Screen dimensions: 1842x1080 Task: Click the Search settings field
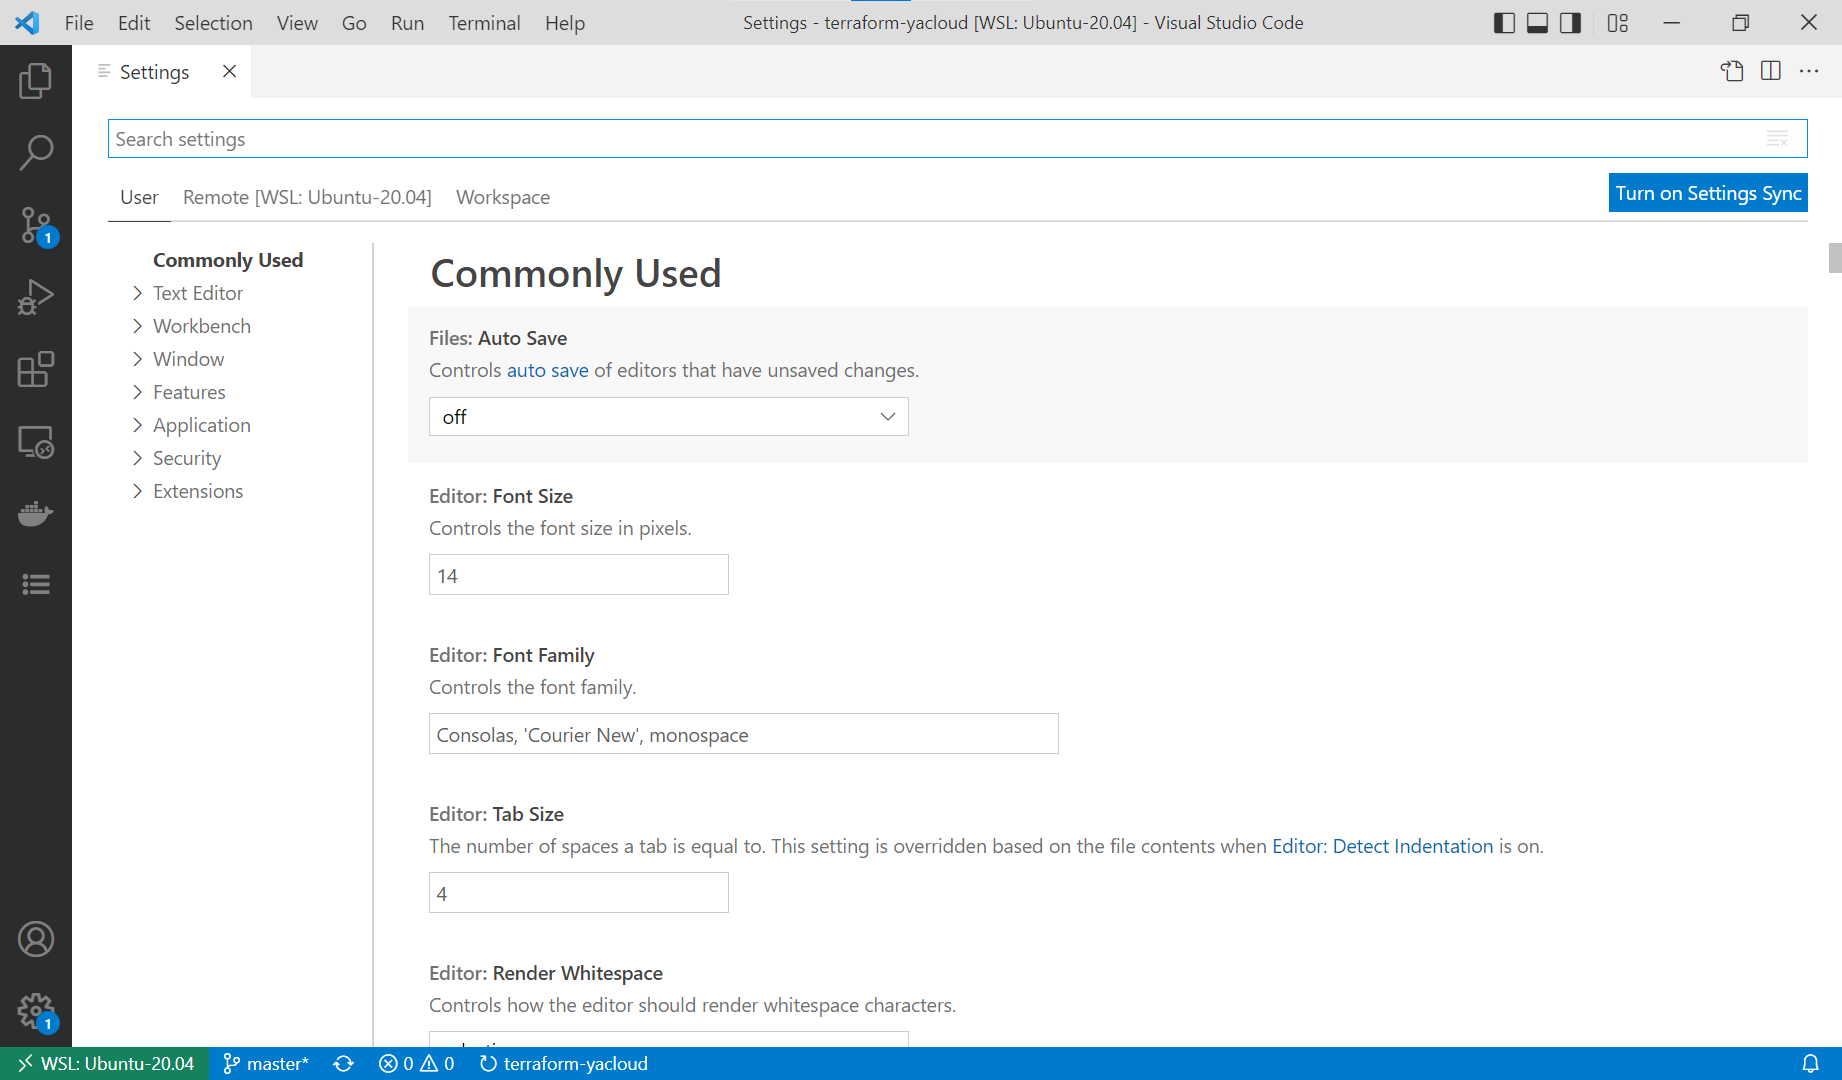coord(957,139)
